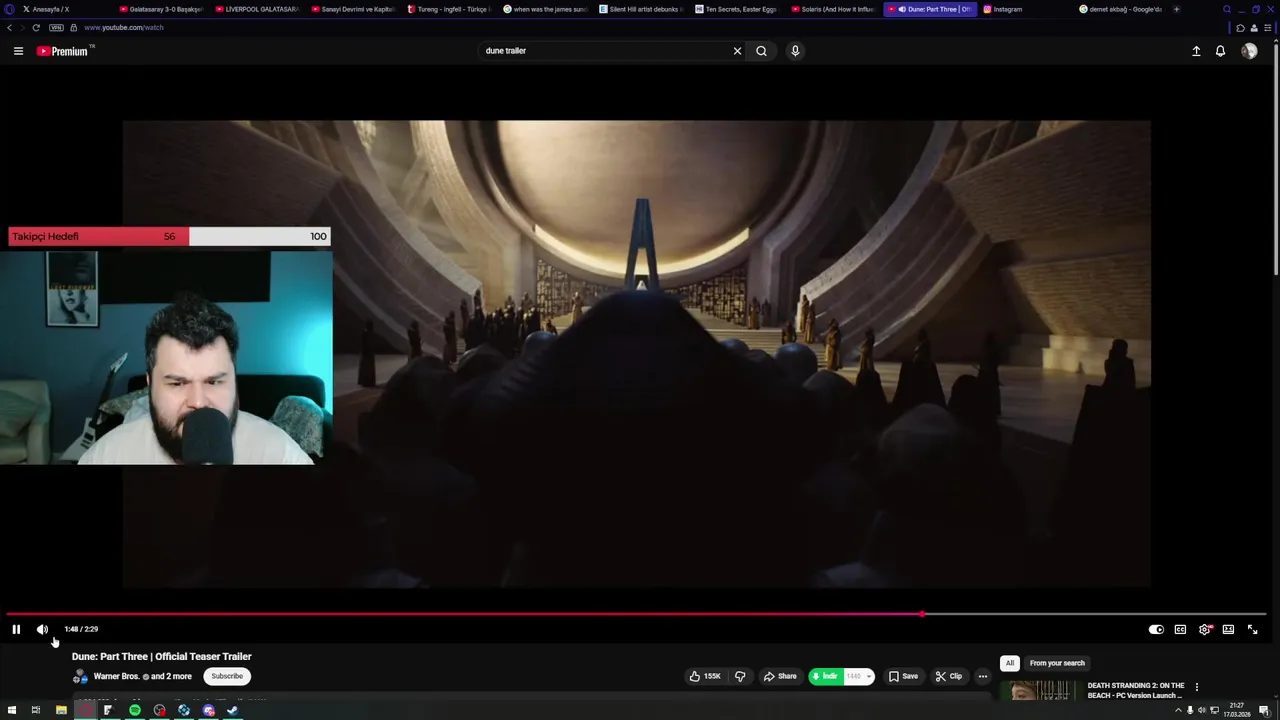Switch to Galatasaray 3-0 Başakşehir tab
This screenshot has height=720, width=1280.
tap(160, 9)
